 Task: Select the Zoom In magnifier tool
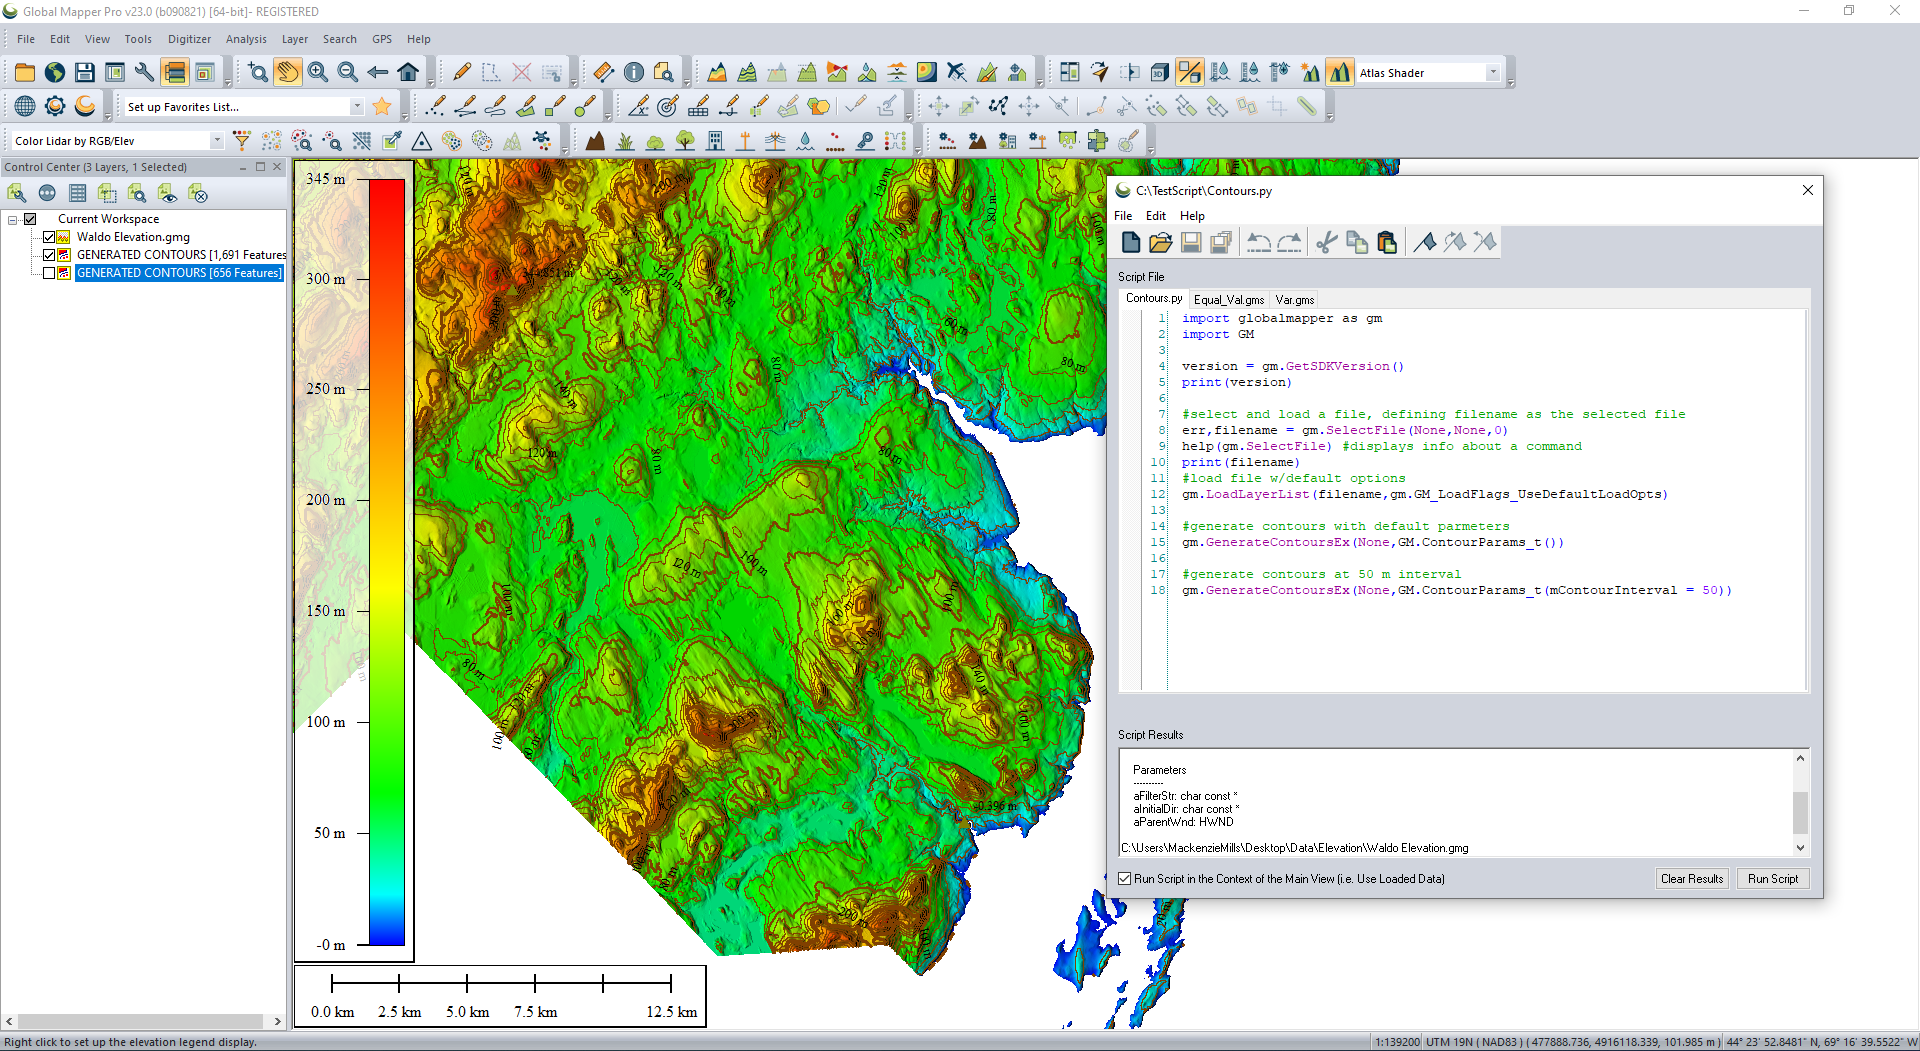(x=318, y=72)
